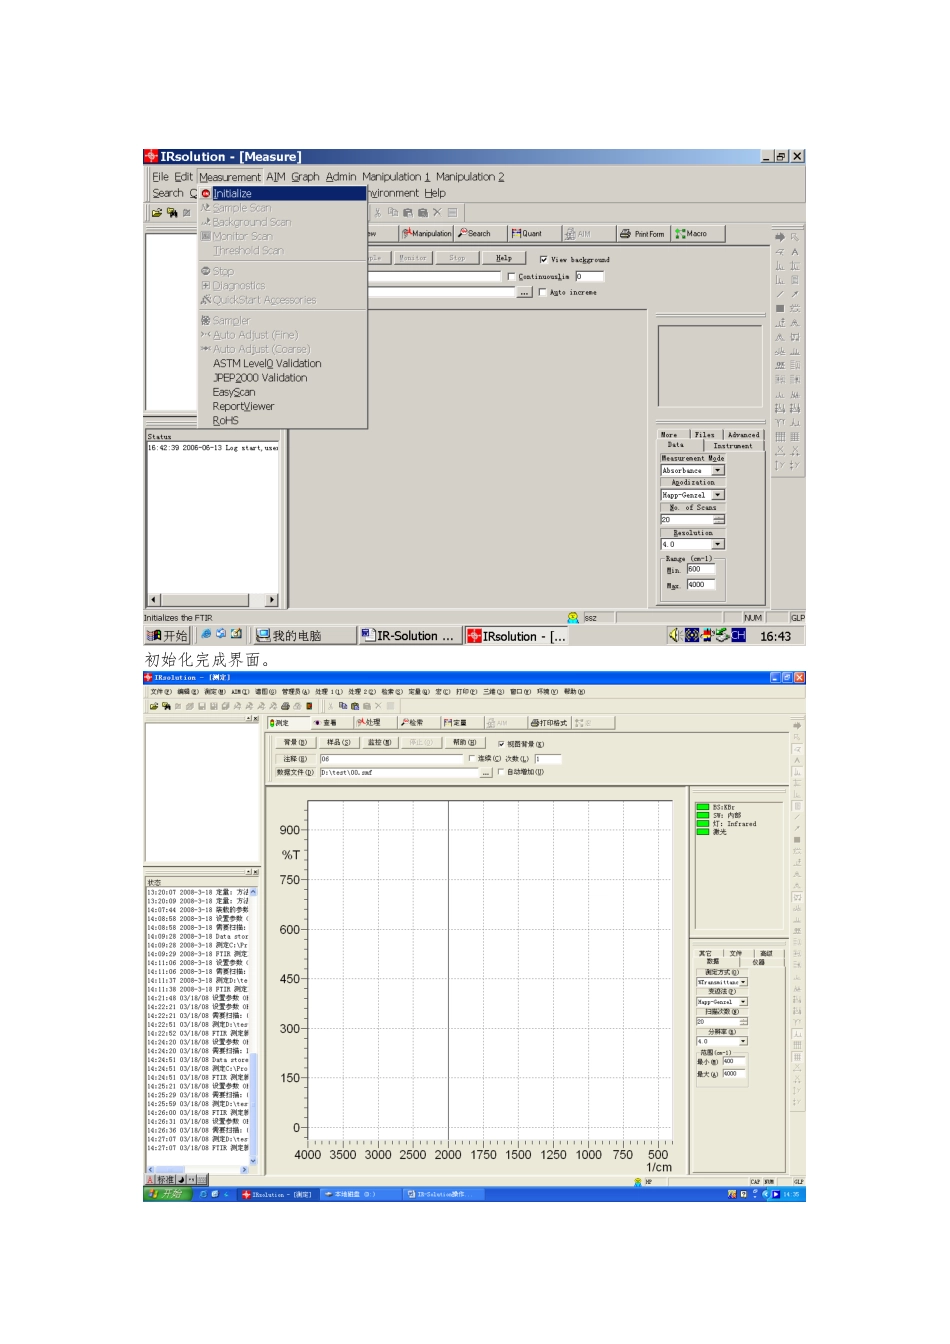
Task: Choose EasyScan from Measurement menu
Action: point(234,393)
